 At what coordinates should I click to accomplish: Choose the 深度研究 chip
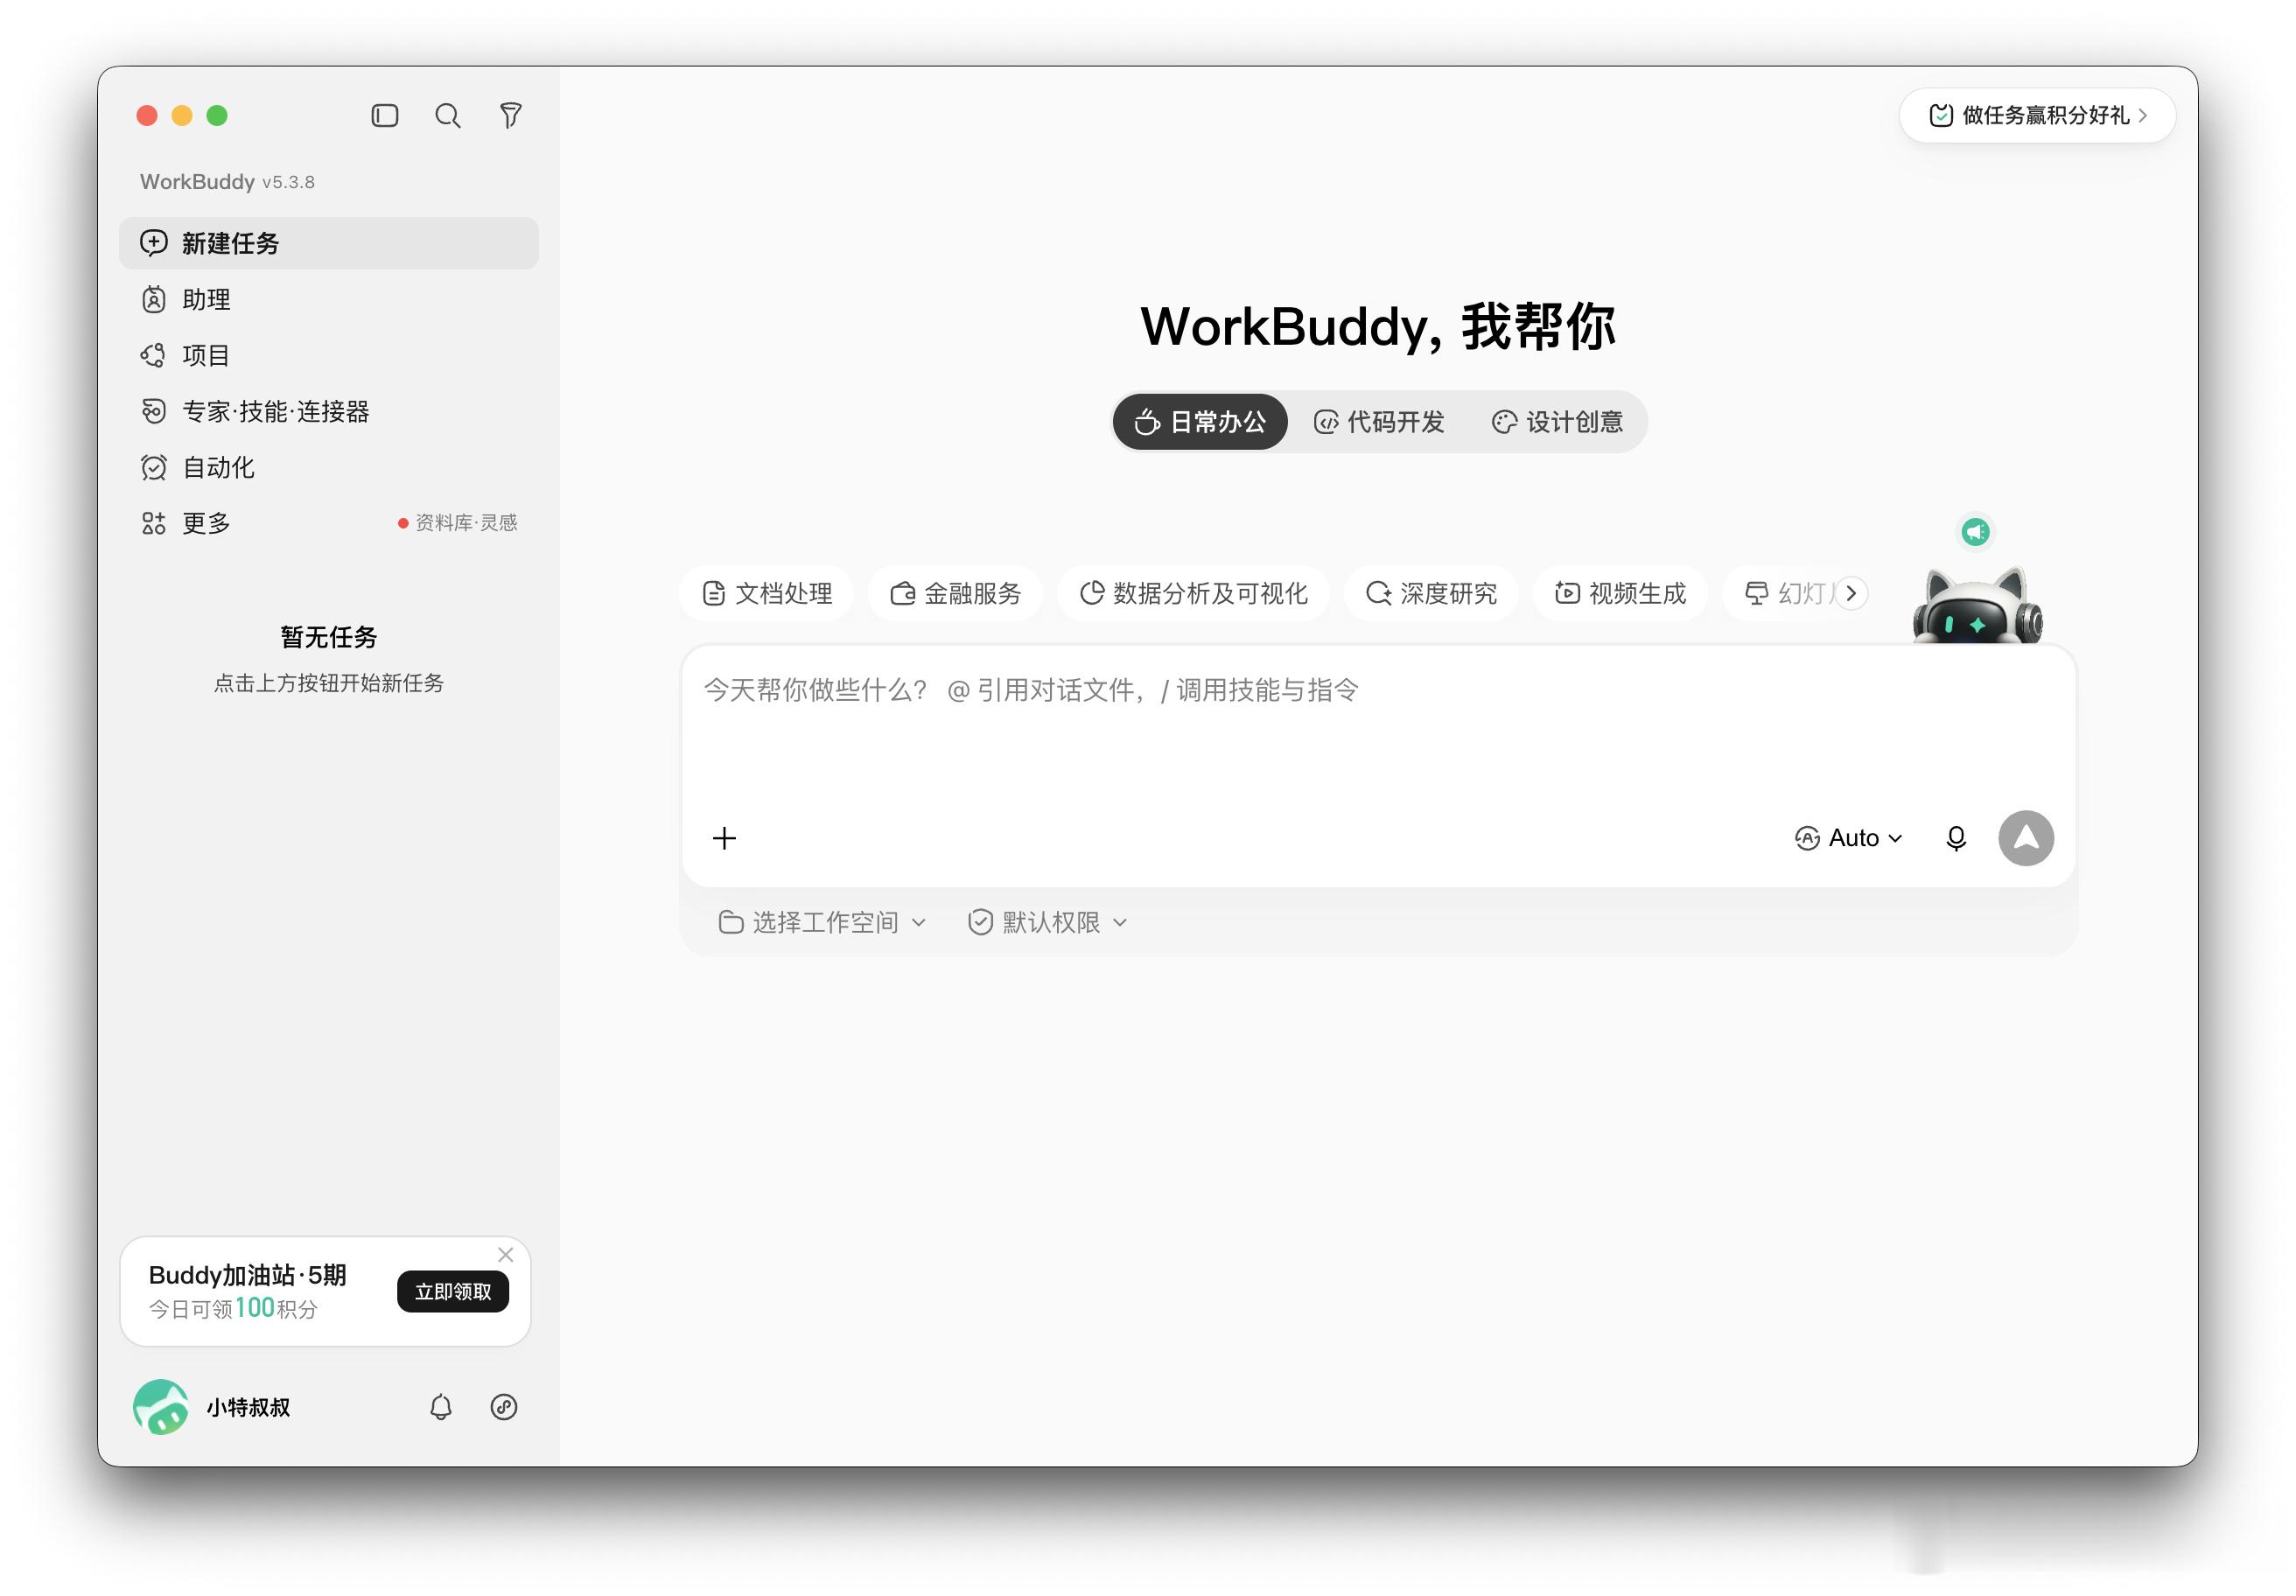[x=1431, y=593]
